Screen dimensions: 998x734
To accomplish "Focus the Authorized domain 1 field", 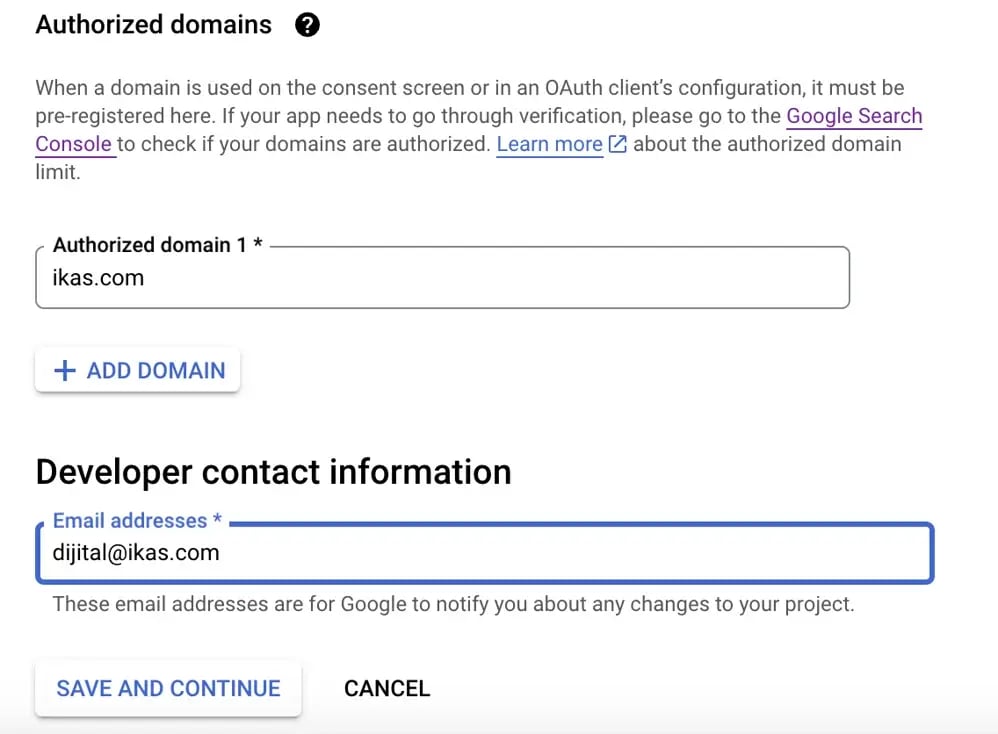I will click(442, 278).
